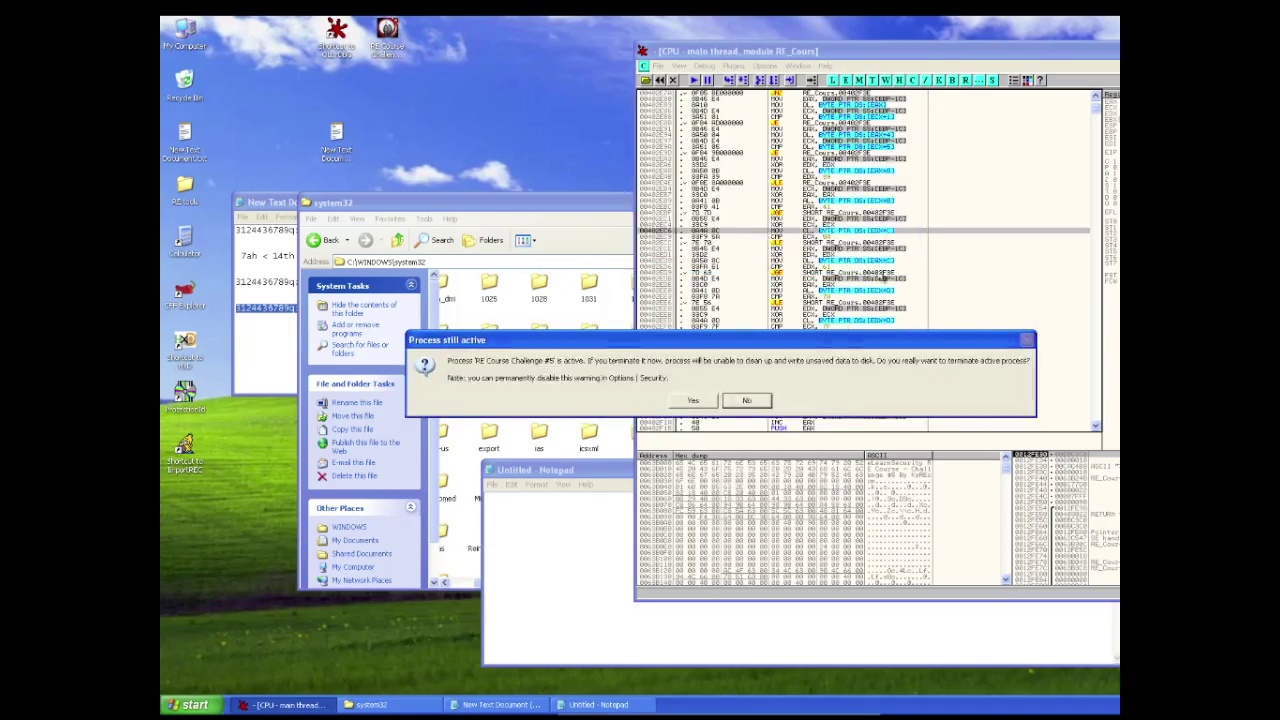Viewport: 1280px width, 720px height.
Task: Click No in Process still active dialog
Action: [747, 401]
